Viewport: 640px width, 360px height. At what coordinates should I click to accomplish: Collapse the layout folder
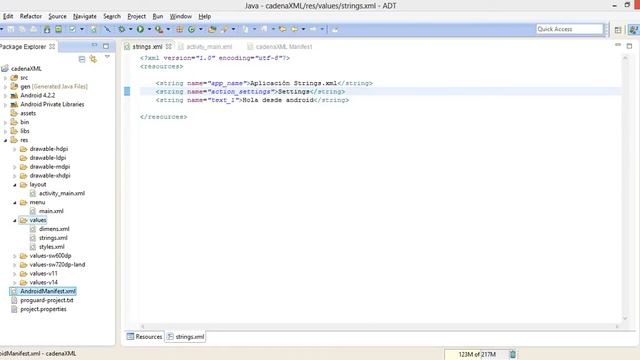pyautogui.click(x=15, y=184)
